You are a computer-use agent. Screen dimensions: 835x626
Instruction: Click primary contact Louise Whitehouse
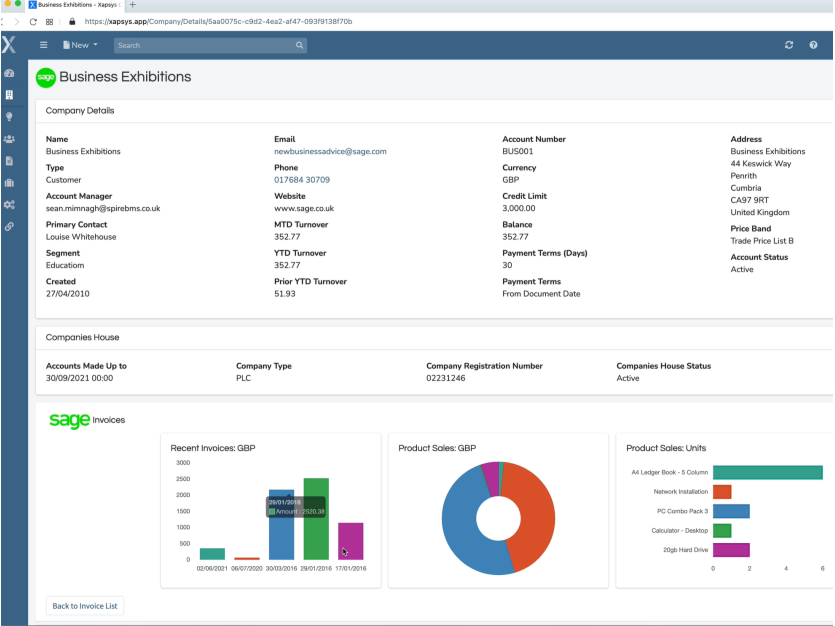point(81,237)
